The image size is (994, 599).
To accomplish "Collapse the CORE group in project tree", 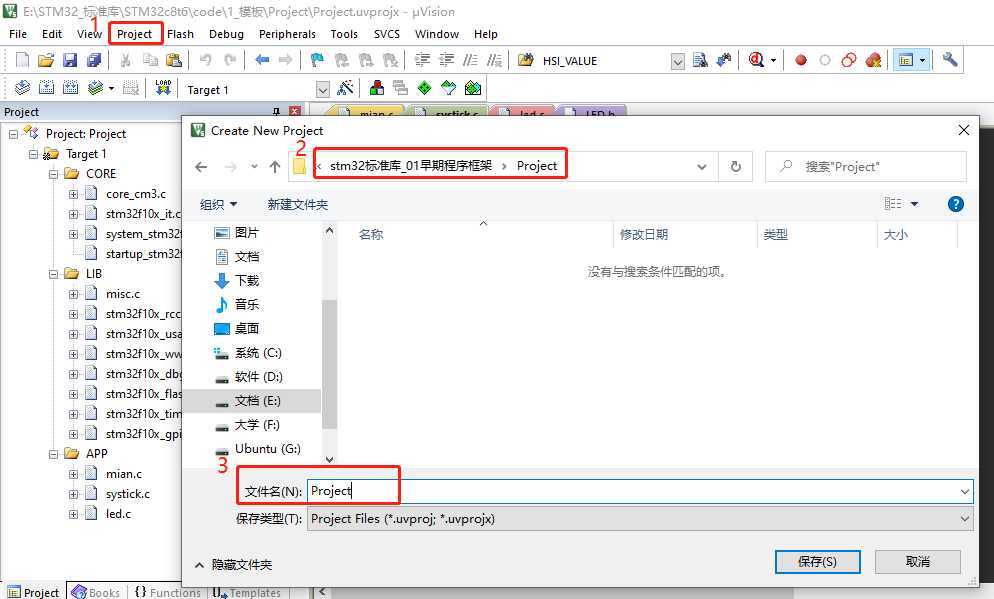I will tap(54, 174).
